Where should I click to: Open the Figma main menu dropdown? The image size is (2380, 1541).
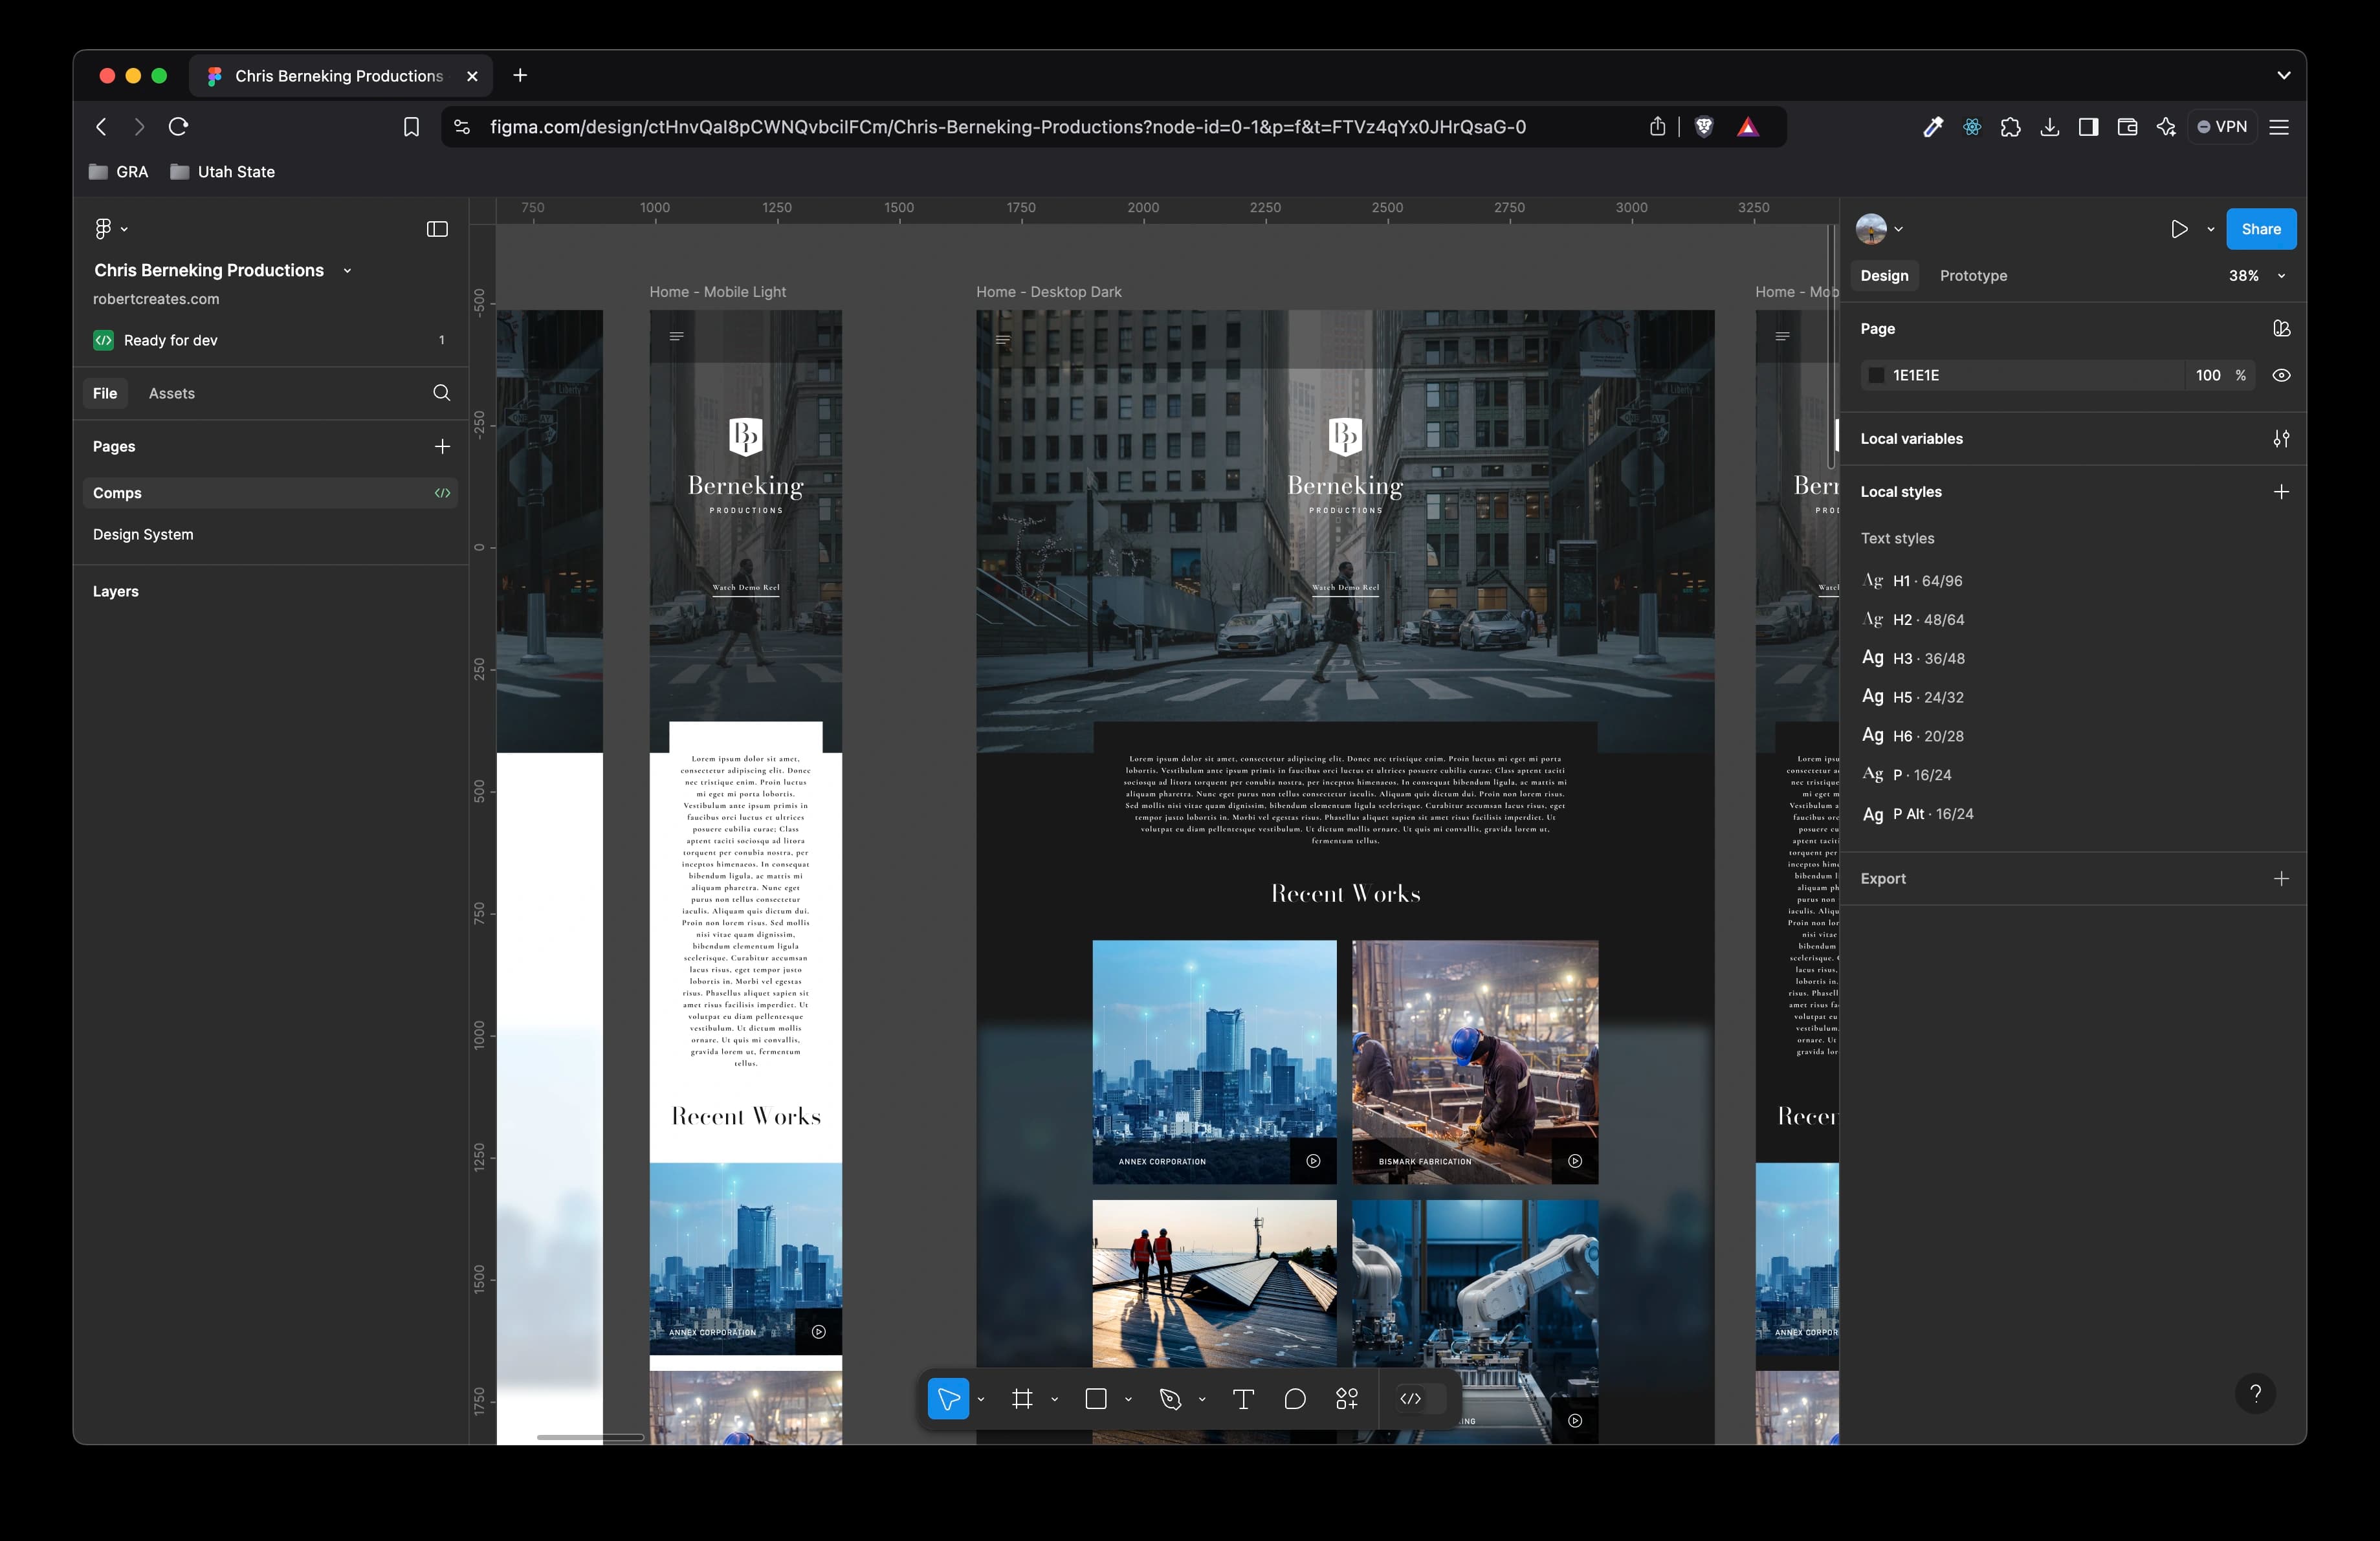[109, 229]
